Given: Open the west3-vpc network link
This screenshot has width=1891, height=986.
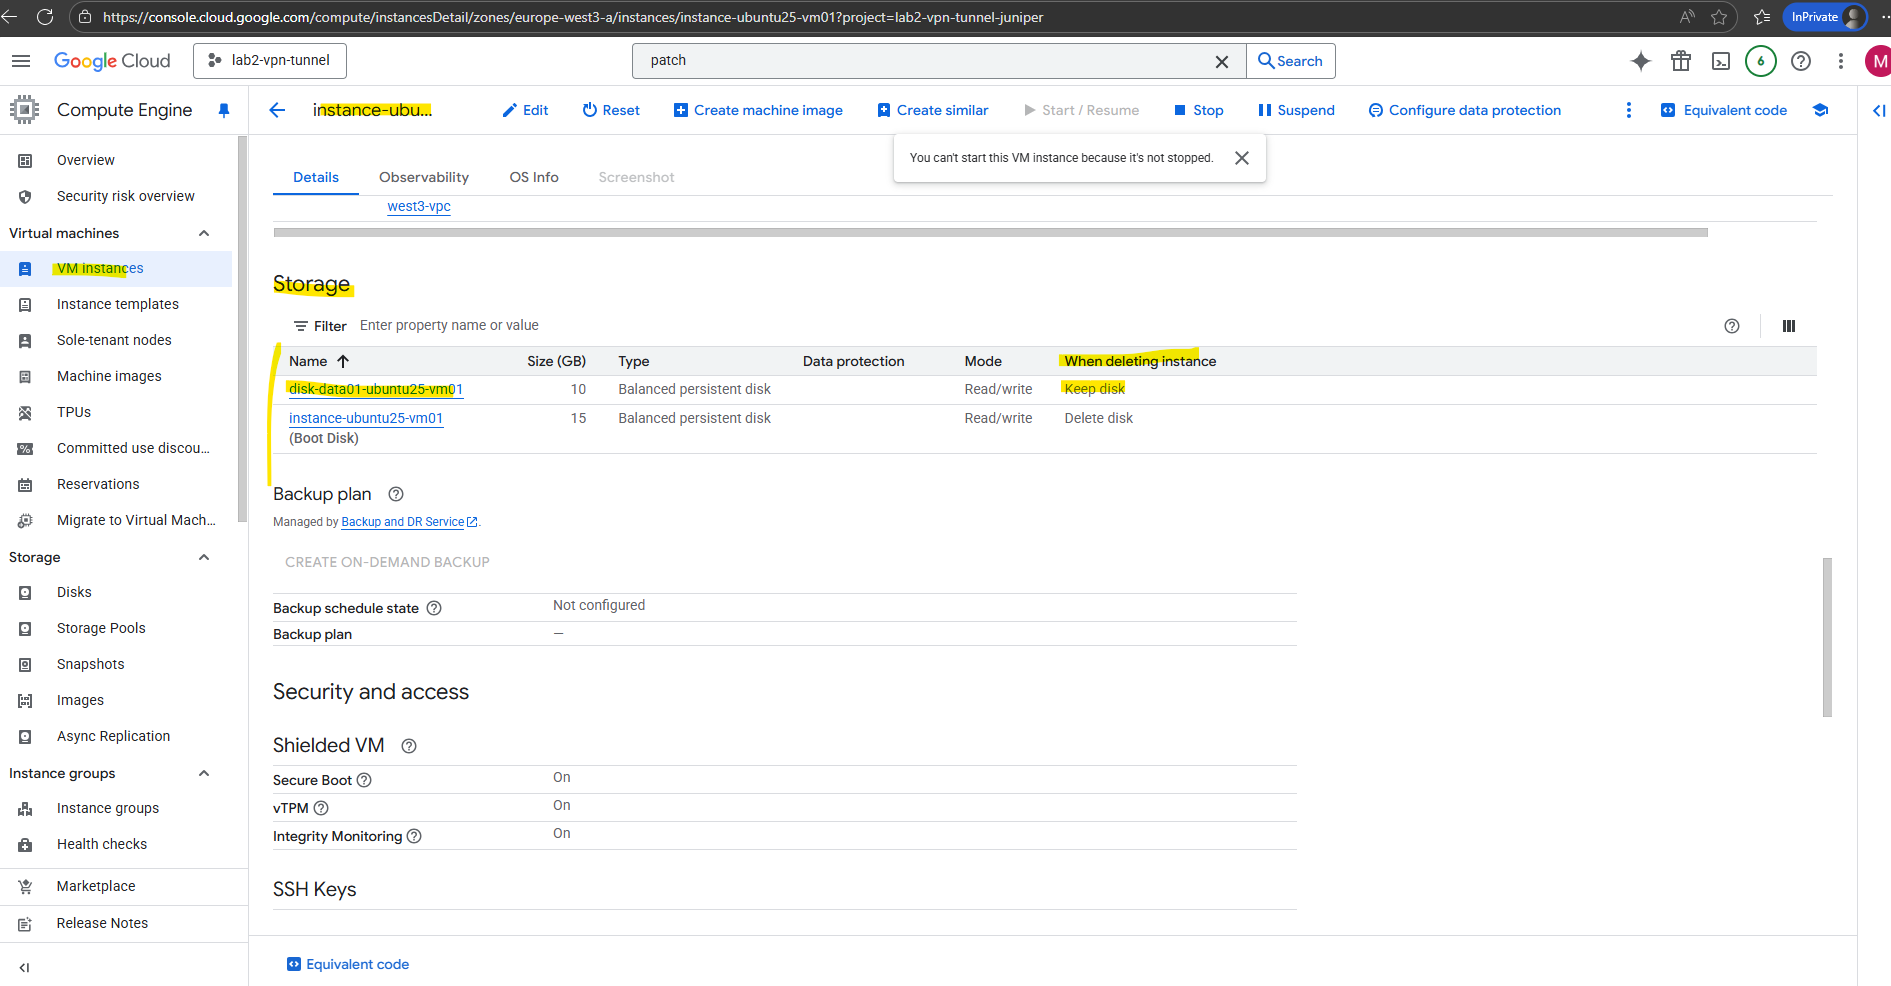Looking at the screenshot, I should coord(419,206).
